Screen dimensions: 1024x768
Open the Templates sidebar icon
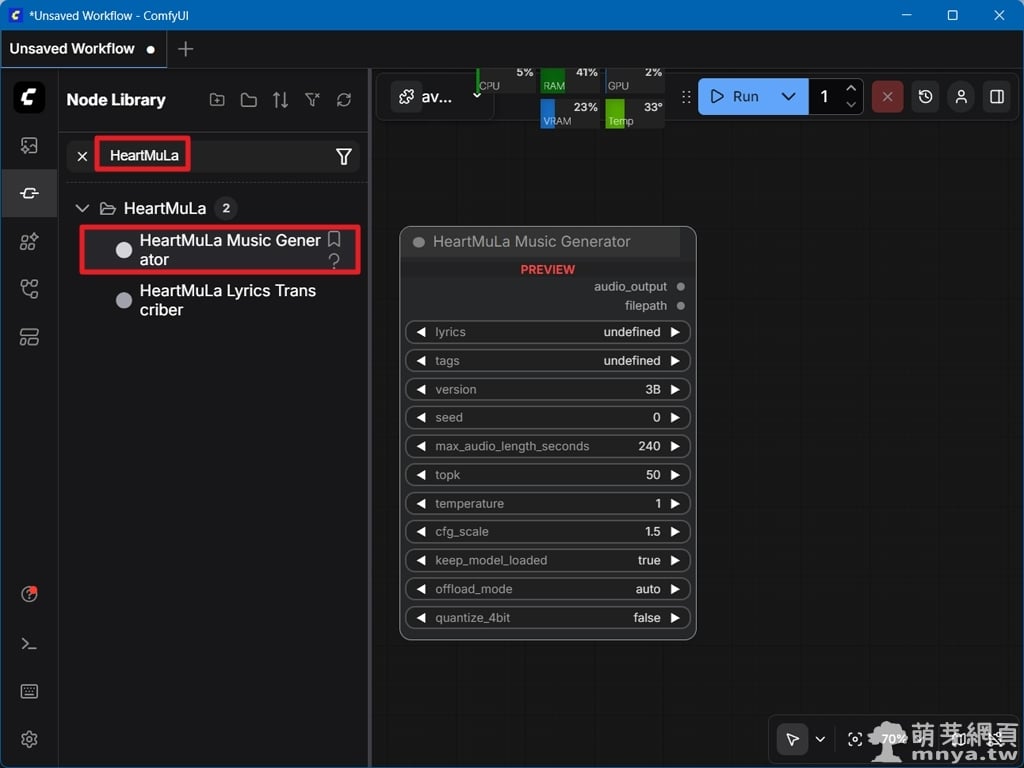click(x=29, y=337)
